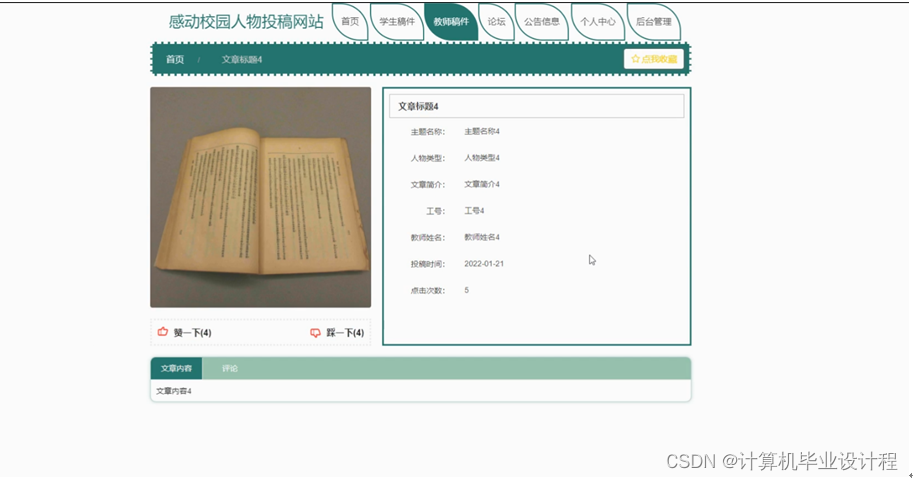Click the value 教师姓名4
The width and height of the screenshot is (913, 480).
click(482, 237)
